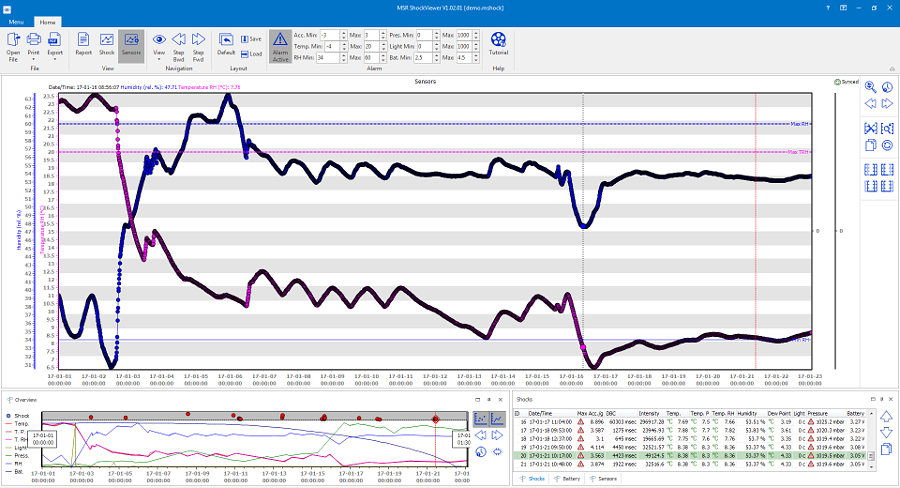Viewport: 900px width, 488px height.
Task: Save the current layout
Action: (251, 39)
